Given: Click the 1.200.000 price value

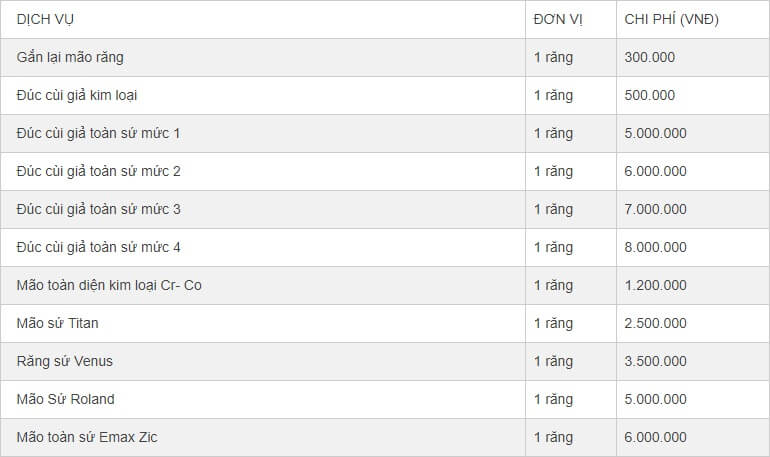Looking at the screenshot, I should [656, 285].
